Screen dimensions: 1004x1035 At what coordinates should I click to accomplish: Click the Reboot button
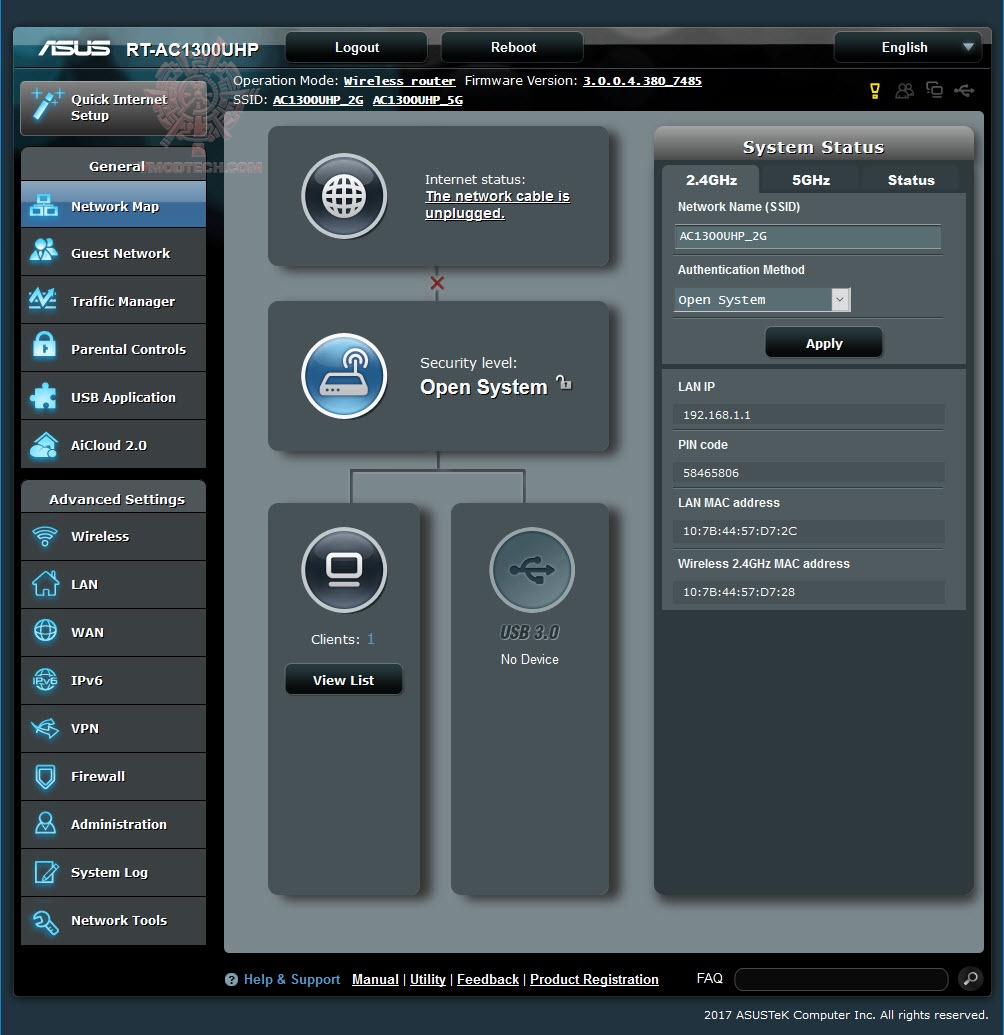513,48
